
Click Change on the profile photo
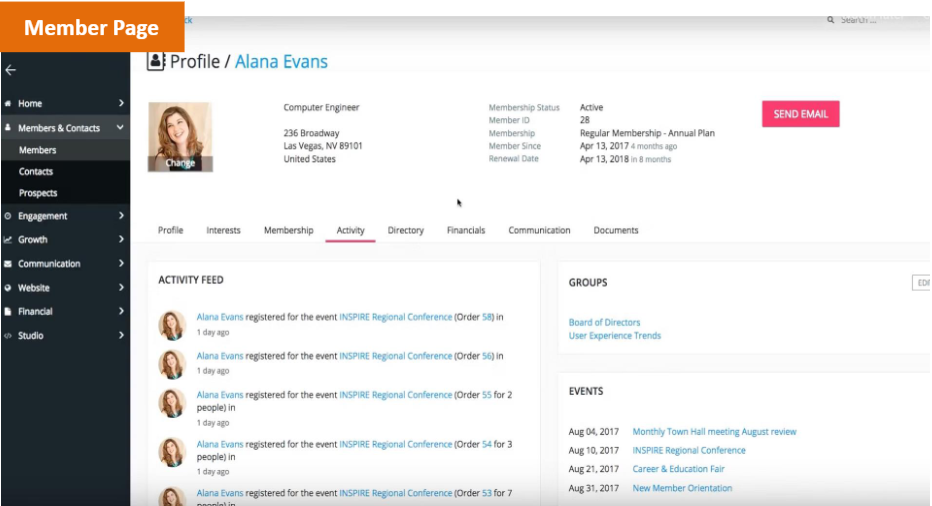(x=180, y=163)
